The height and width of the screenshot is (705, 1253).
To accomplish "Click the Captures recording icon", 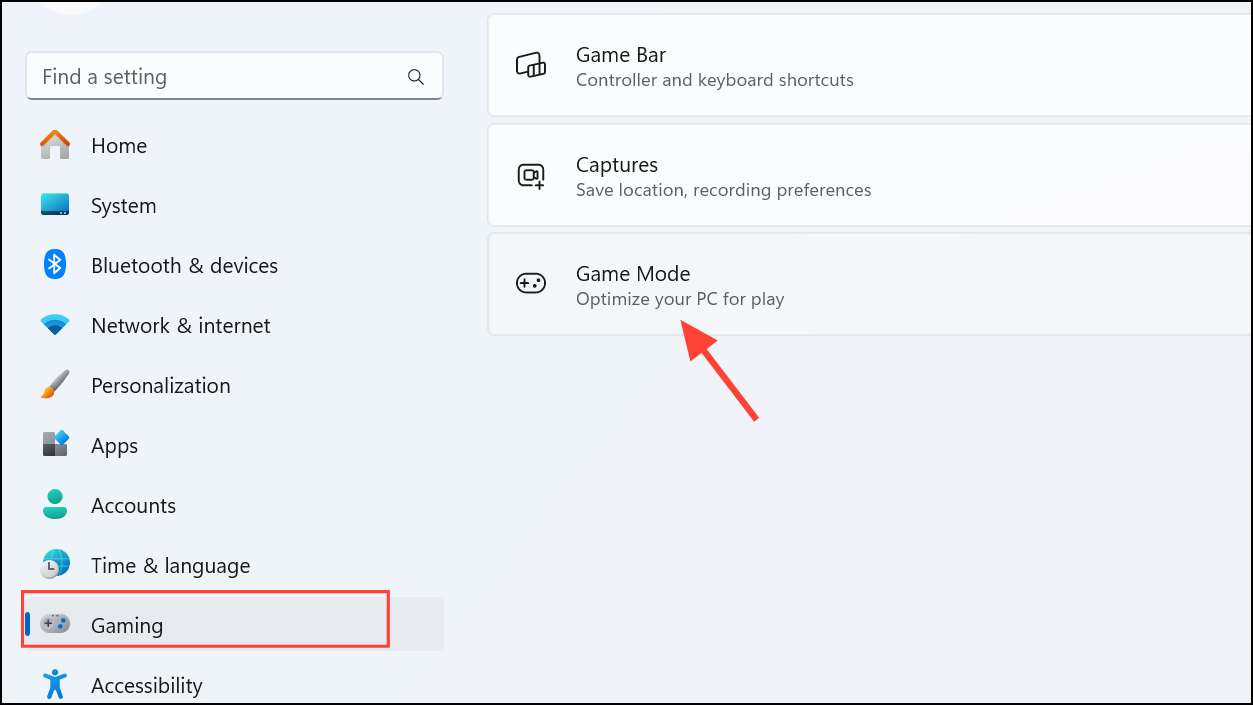I will [x=530, y=176].
